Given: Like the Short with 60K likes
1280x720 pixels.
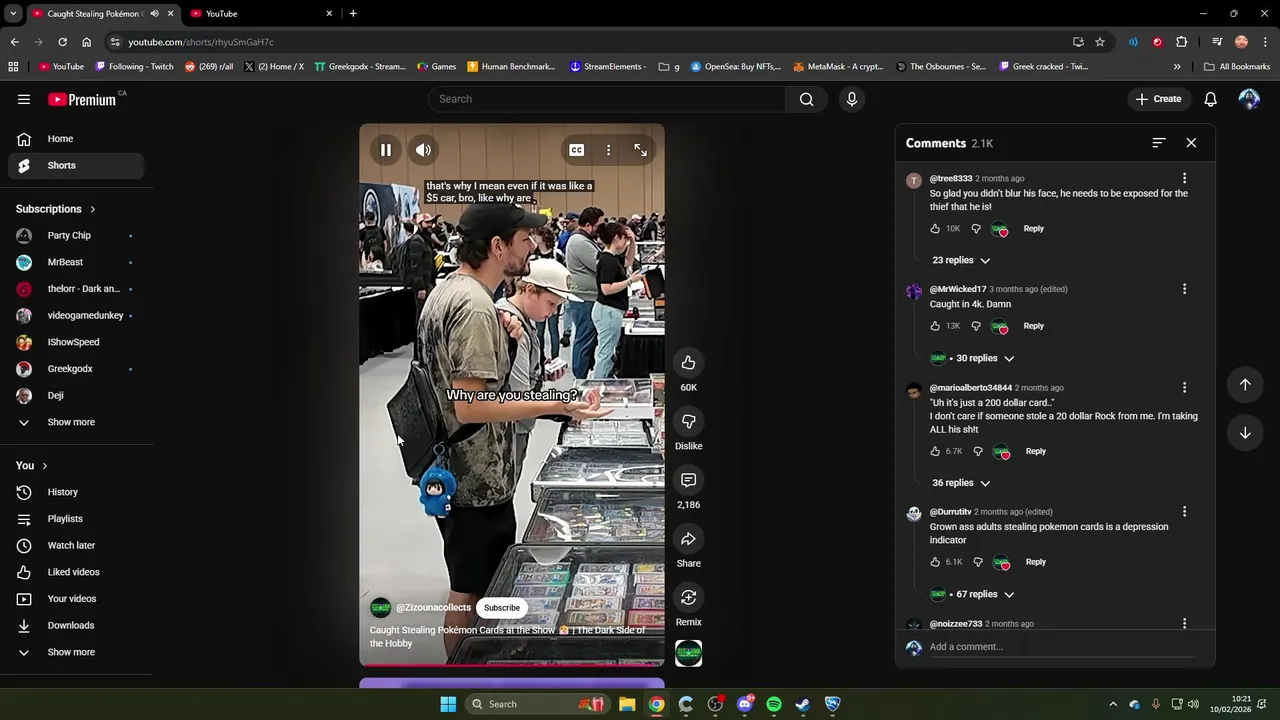Looking at the screenshot, I should click(x=688, y=362).
